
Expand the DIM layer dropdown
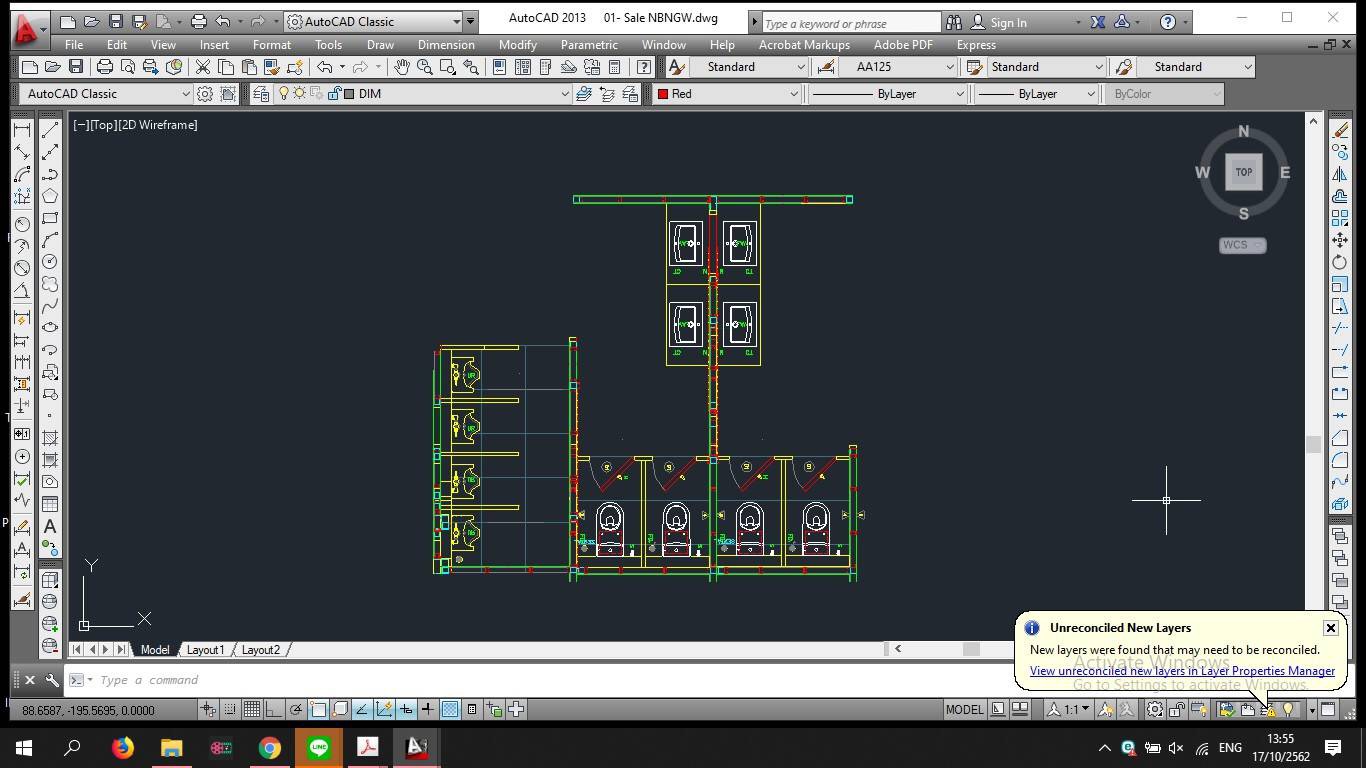tap(564, 94)
